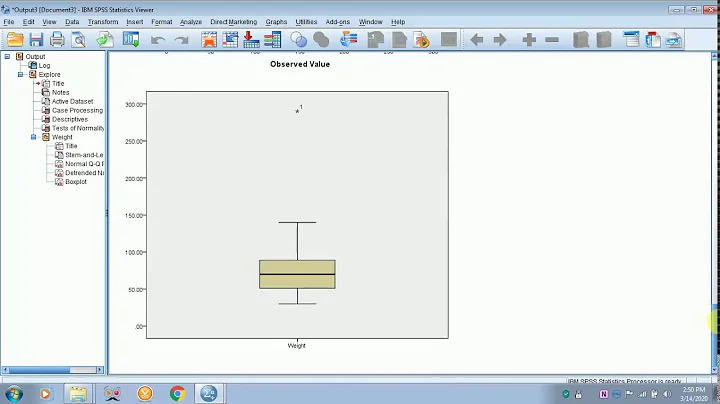
Task: Select Tests of Normality in outline
Action: (x=78, y=128)
